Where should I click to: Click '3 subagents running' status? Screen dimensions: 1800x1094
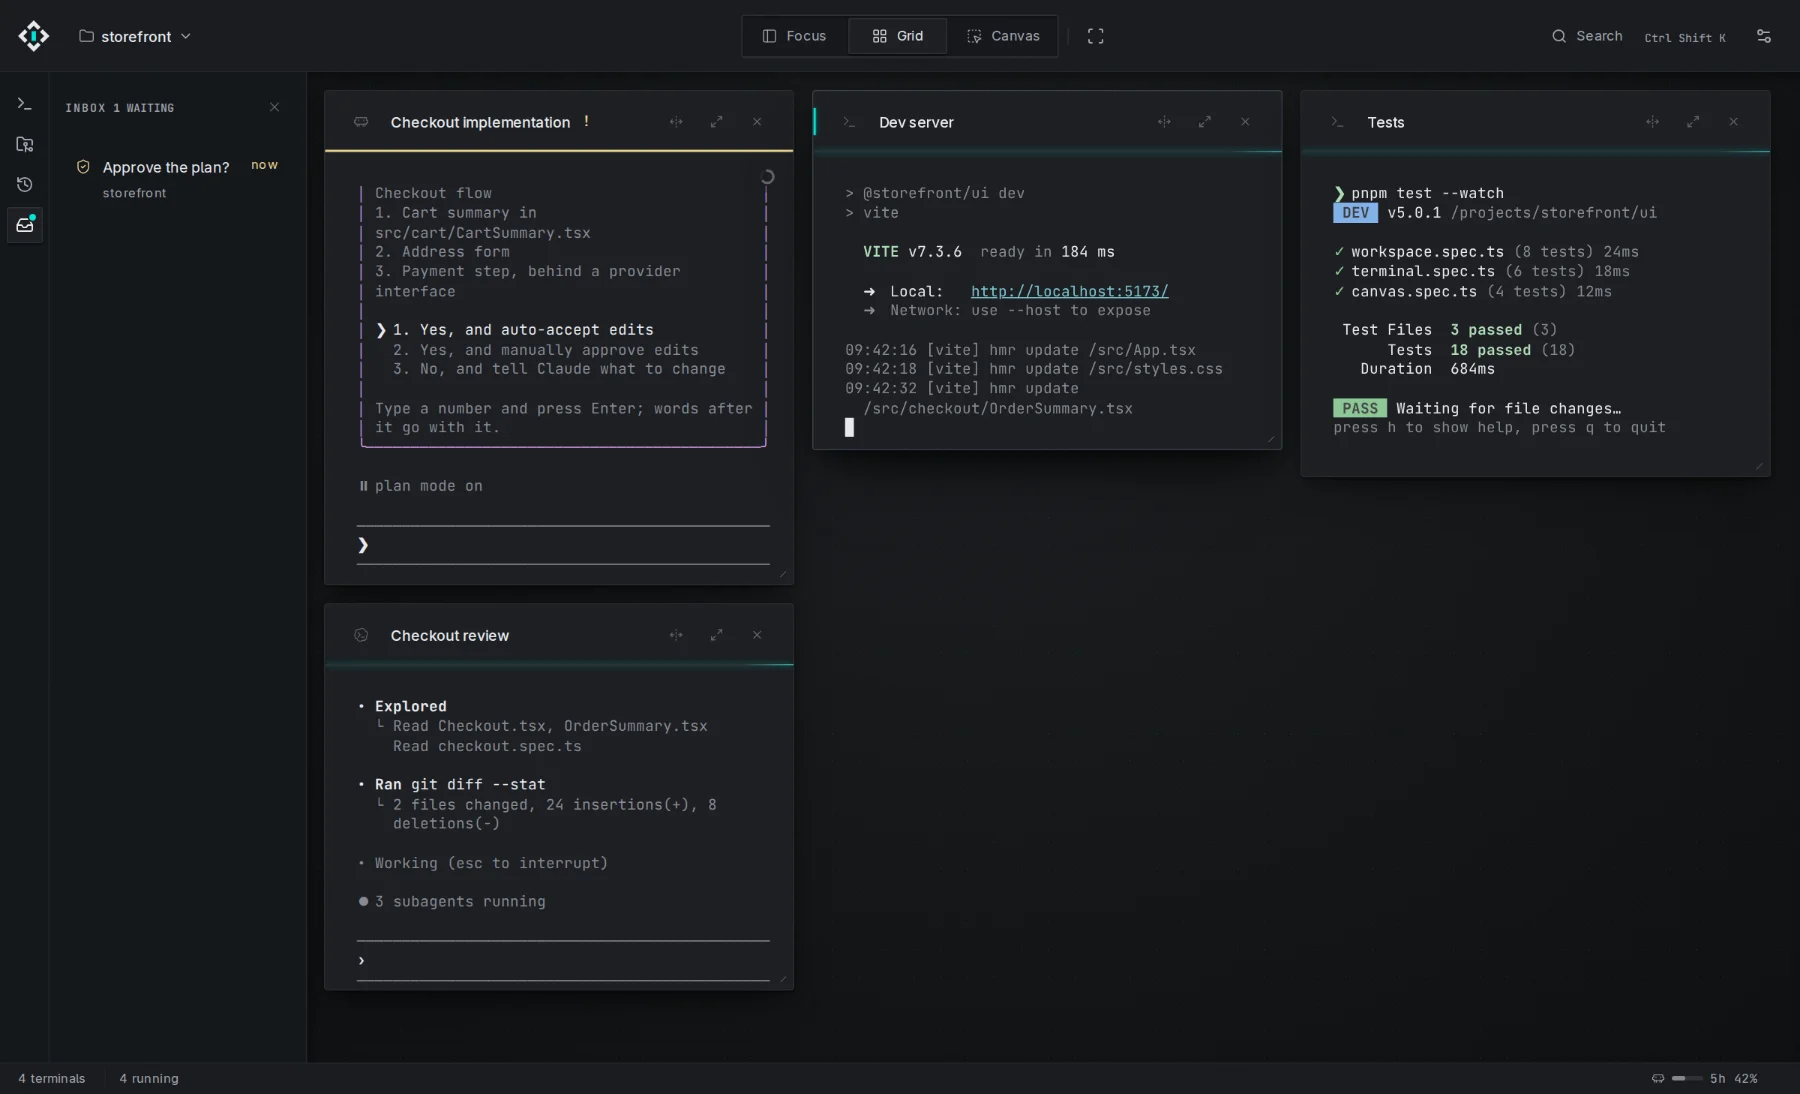click(x=452, y=902)
